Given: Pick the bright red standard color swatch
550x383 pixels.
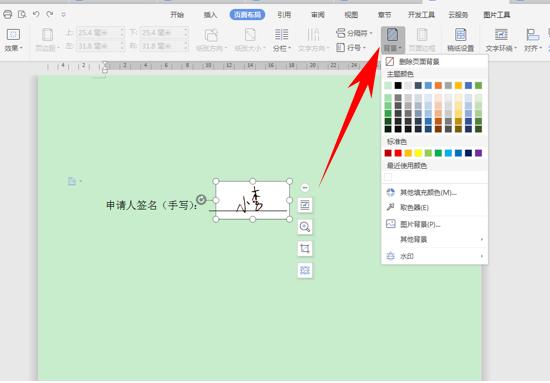Looking at the screenshot, I should (398, 153).
